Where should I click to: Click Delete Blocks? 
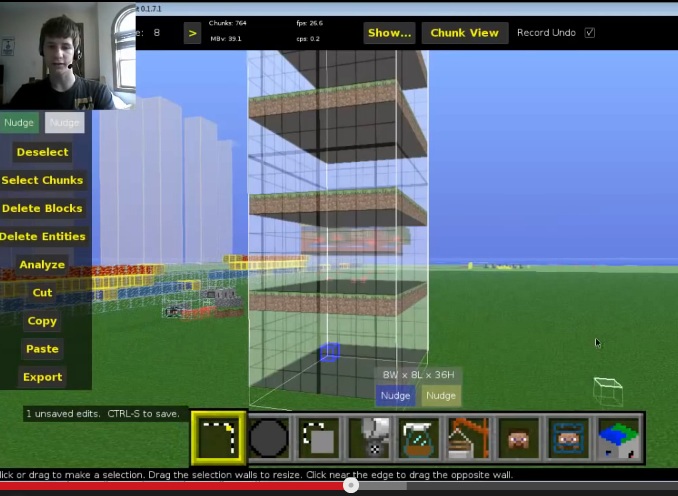pyautogui.click(x=42, y=208)
